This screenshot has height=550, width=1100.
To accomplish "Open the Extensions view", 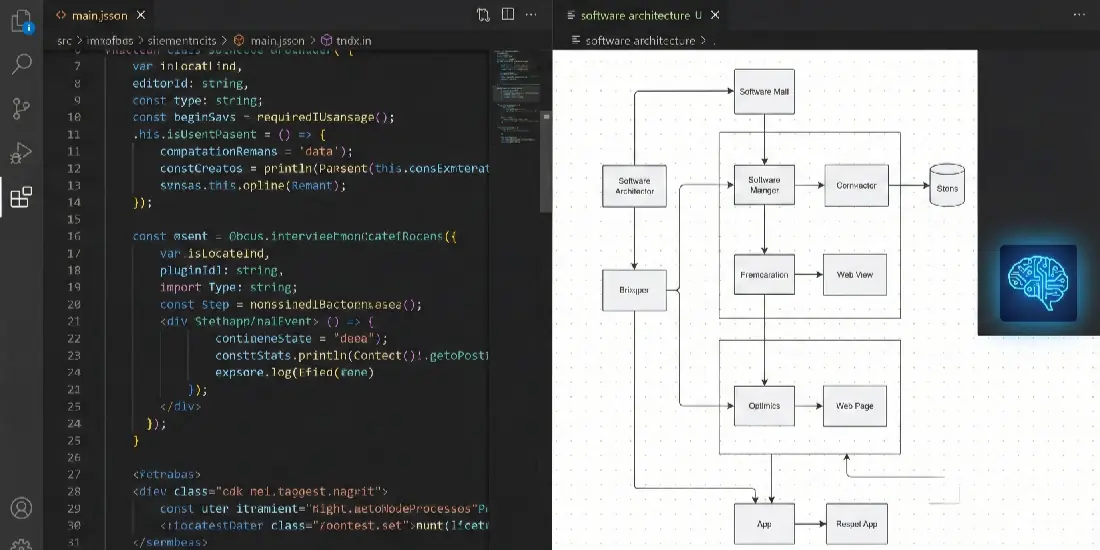I will pos(21,197).
